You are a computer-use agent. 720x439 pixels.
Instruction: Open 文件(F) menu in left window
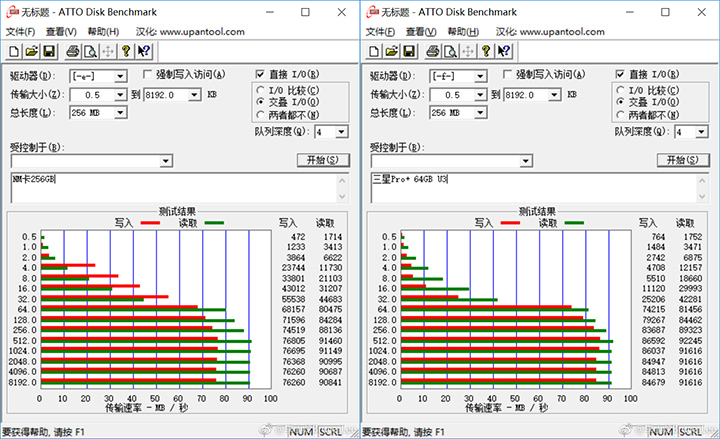coord(20,32)
